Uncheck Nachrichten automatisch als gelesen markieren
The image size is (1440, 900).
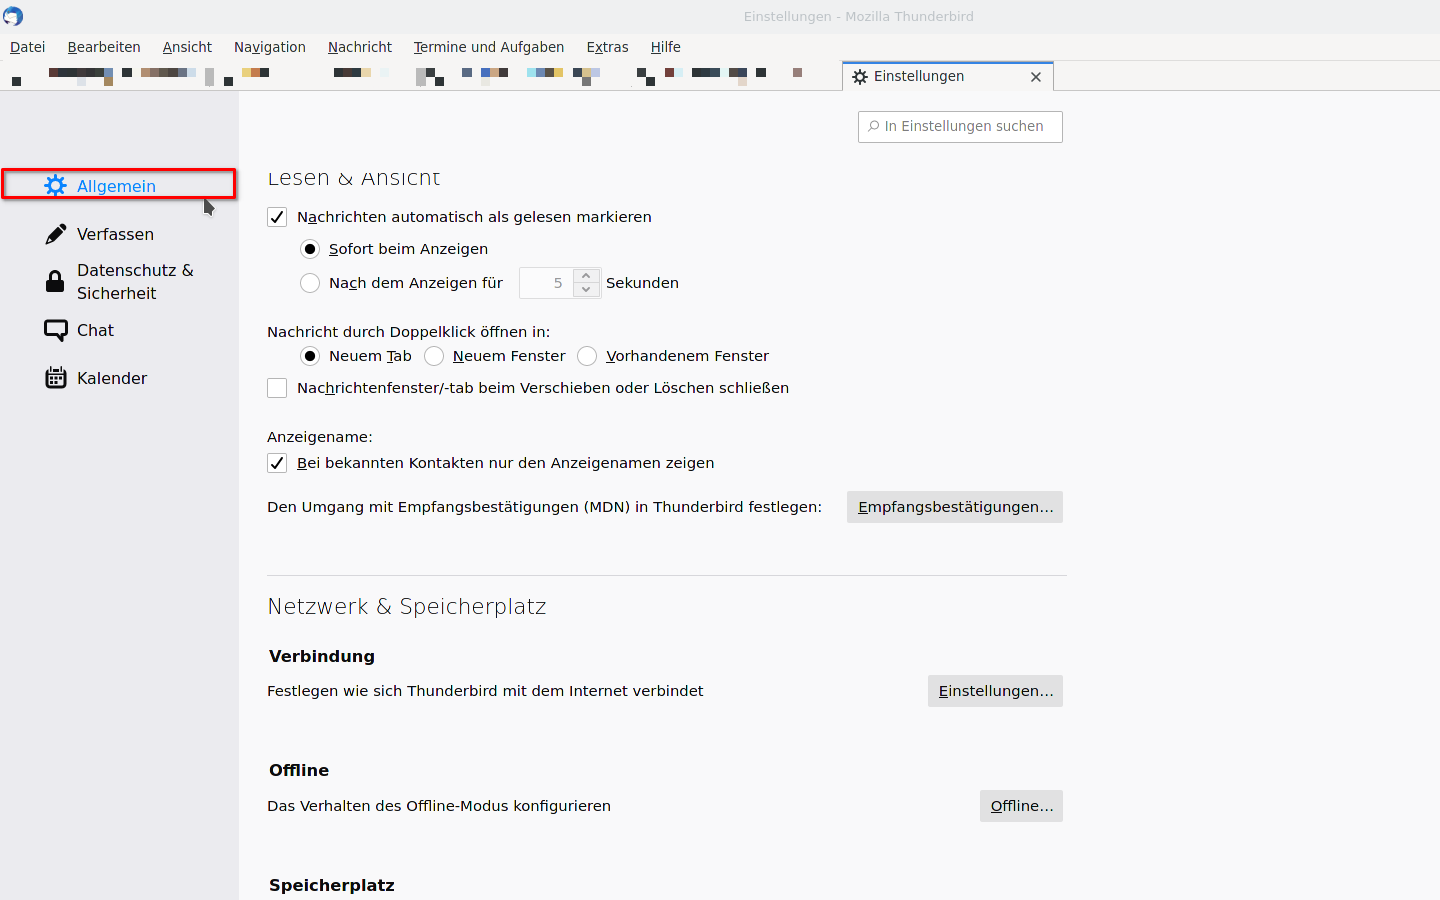(x=277, y=217)
